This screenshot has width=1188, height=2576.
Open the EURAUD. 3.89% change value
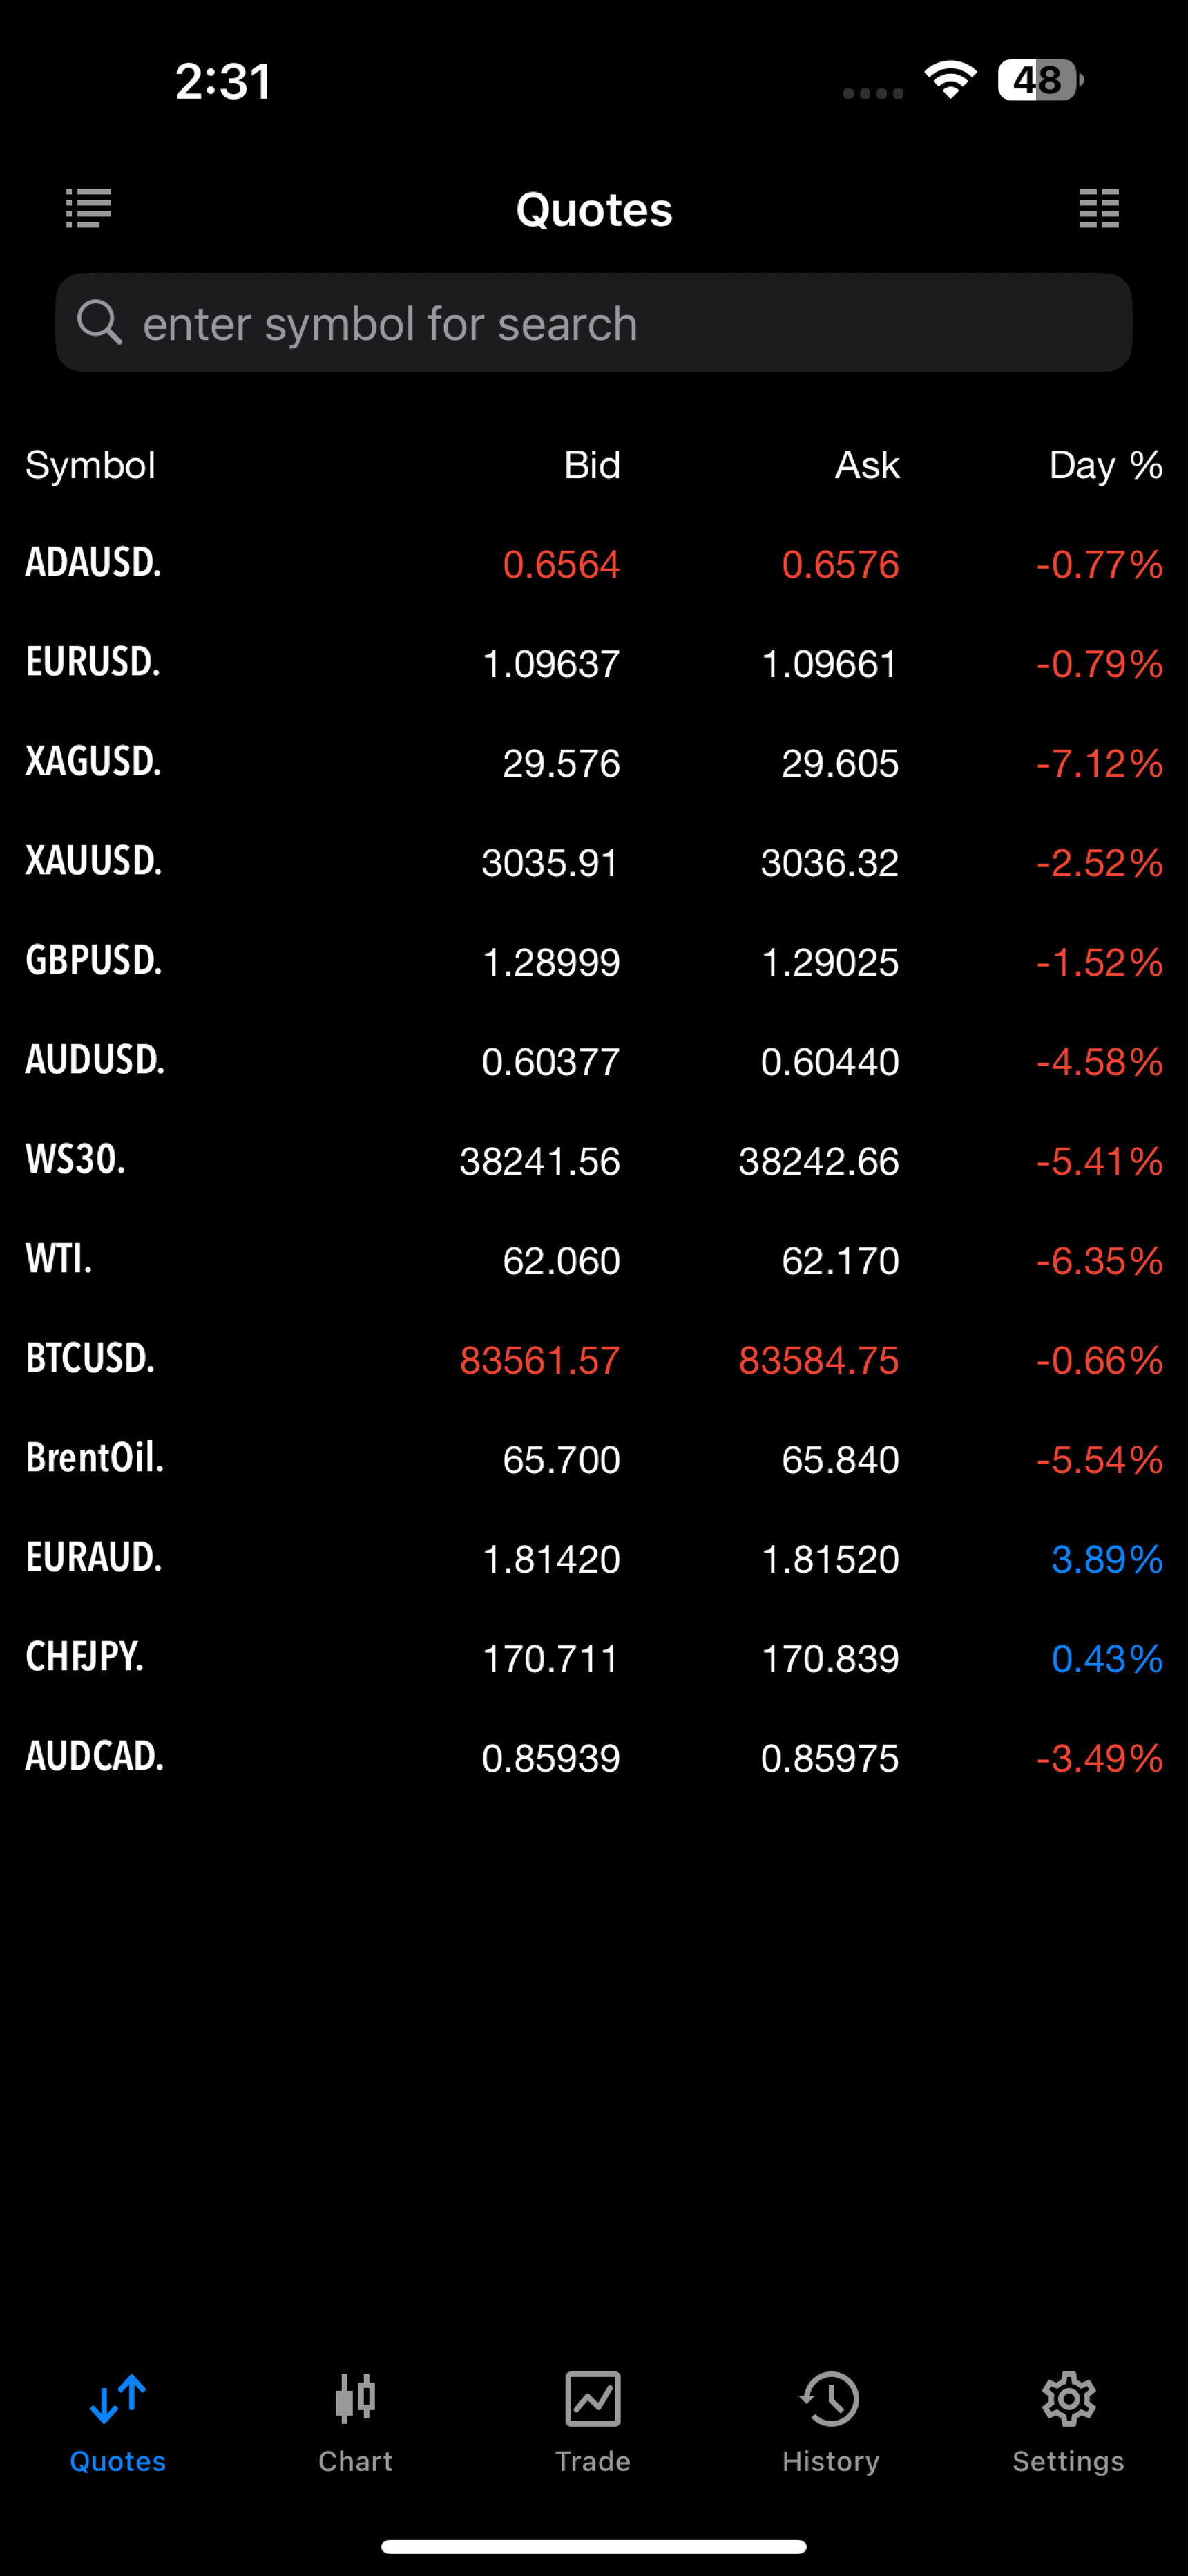point(1106,1559)
